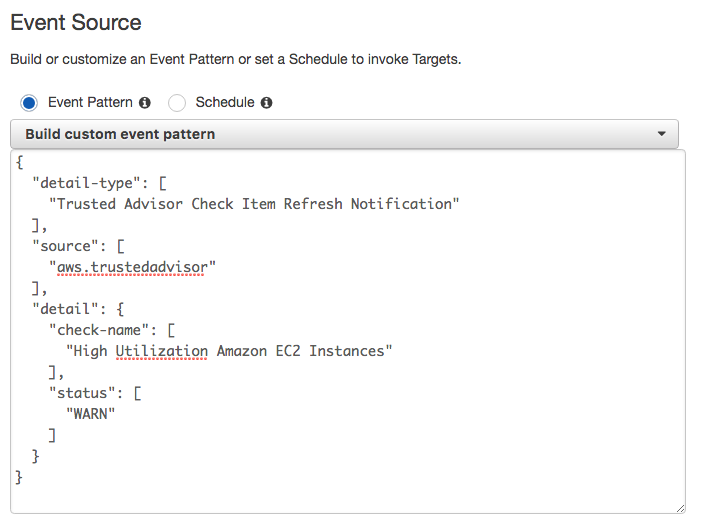Click "Trusted Advisor Check Item Refresh Notification" text
712x532 pixels.
pos(254,204)
